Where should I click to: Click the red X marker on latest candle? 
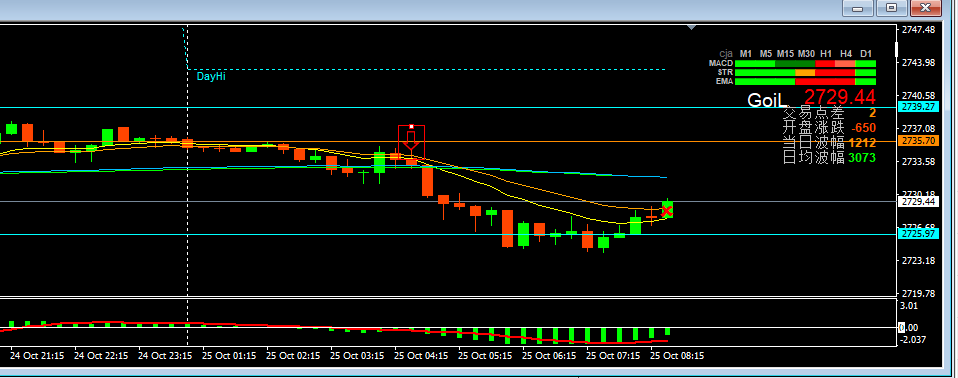(667, 211)
